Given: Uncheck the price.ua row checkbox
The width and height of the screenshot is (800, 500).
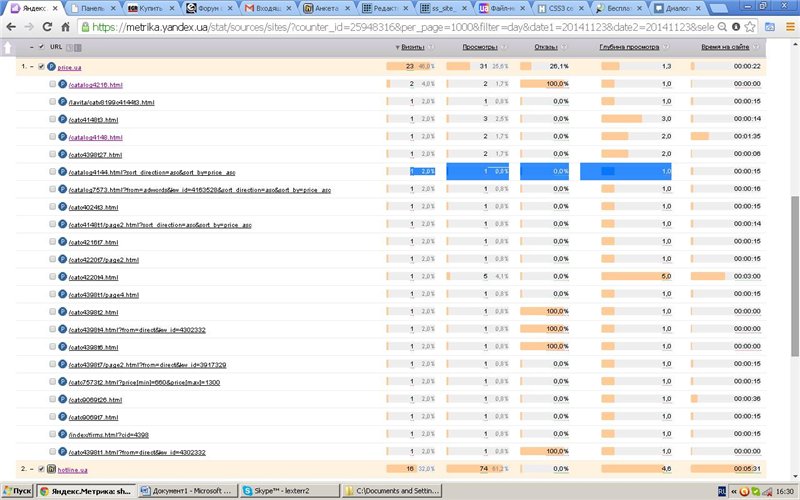Looking at the screenshot, I should point(41,67).
